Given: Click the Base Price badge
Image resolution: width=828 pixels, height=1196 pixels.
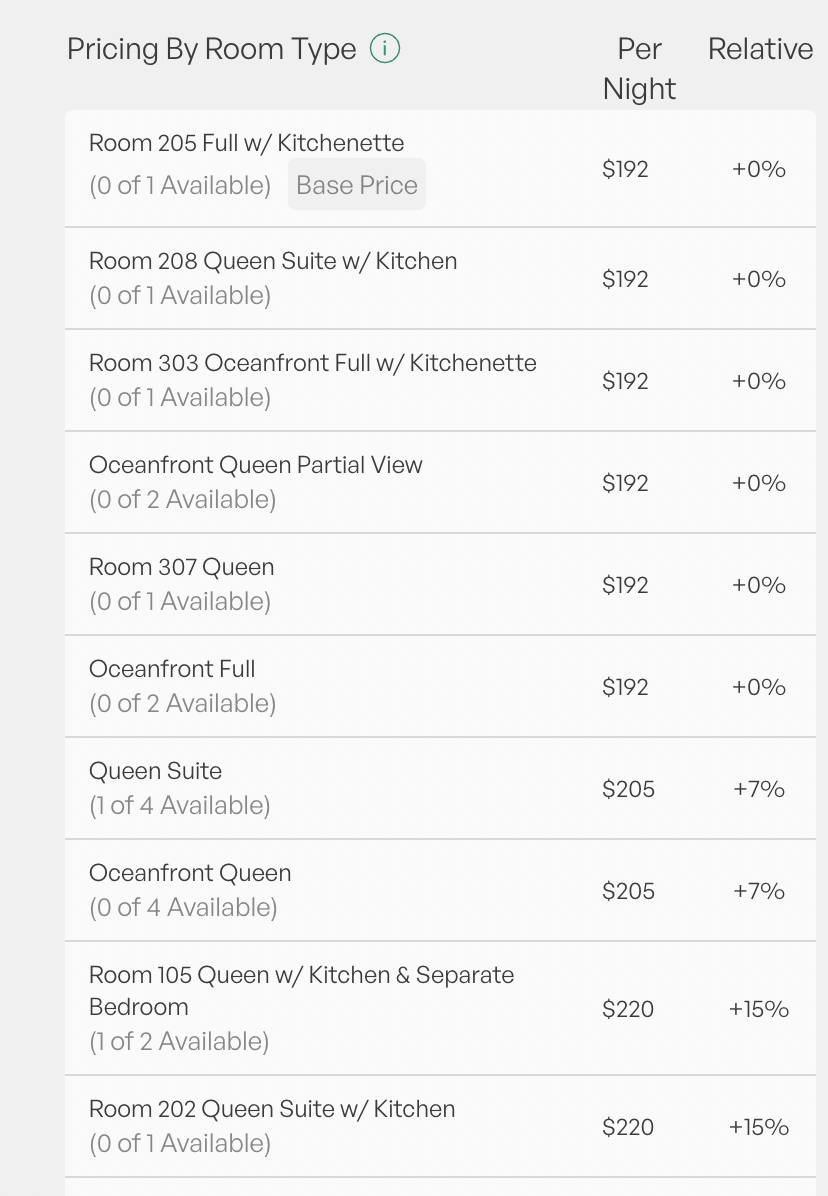Looking at the screenshot, I should click(x=357, y=185).
